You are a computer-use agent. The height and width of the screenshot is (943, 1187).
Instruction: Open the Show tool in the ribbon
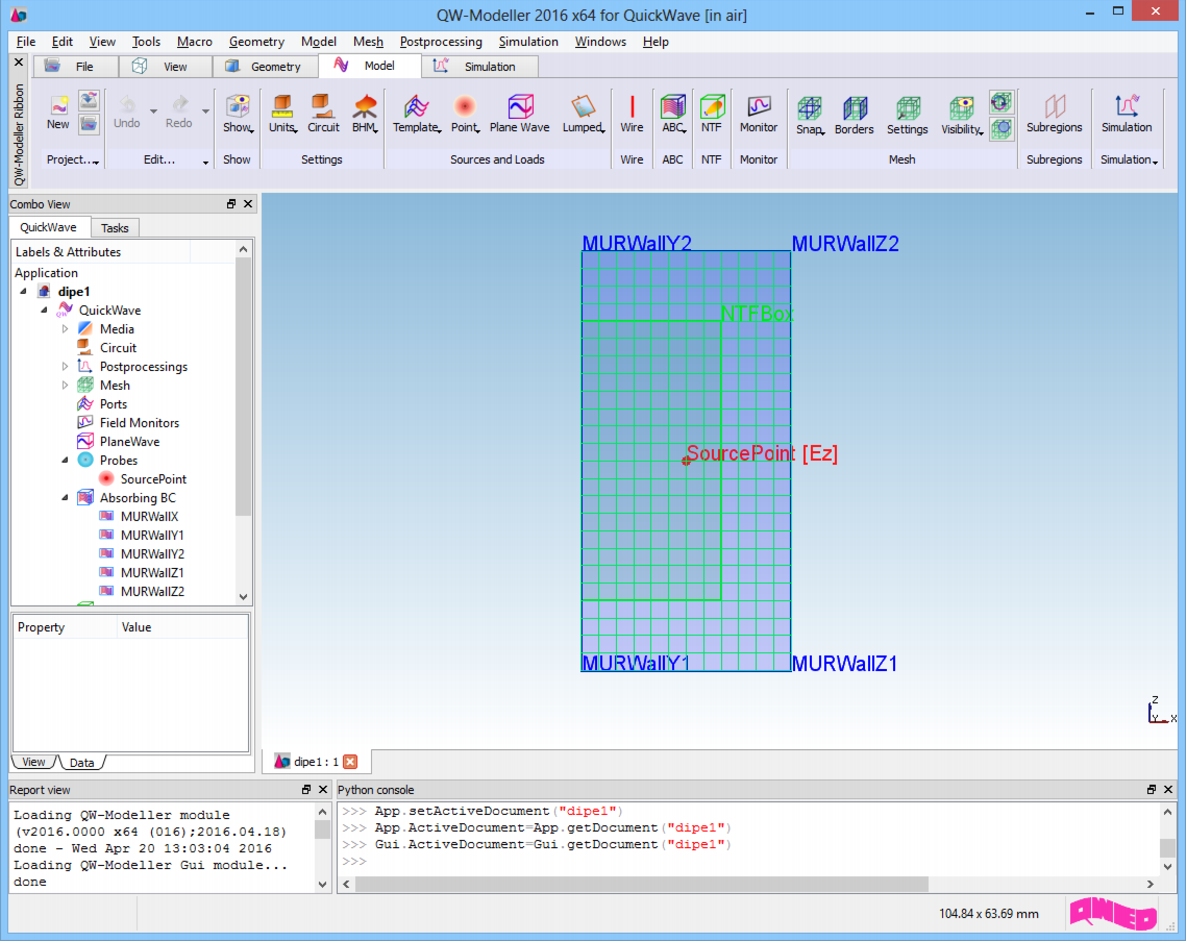[x=237, y=114]
